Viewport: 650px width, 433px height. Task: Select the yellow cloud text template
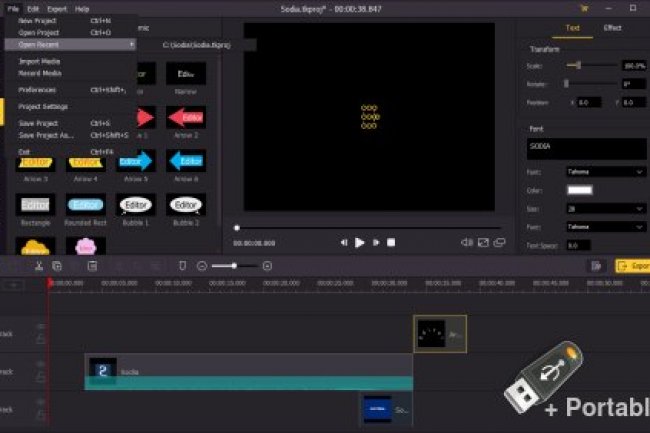[35, 247]
